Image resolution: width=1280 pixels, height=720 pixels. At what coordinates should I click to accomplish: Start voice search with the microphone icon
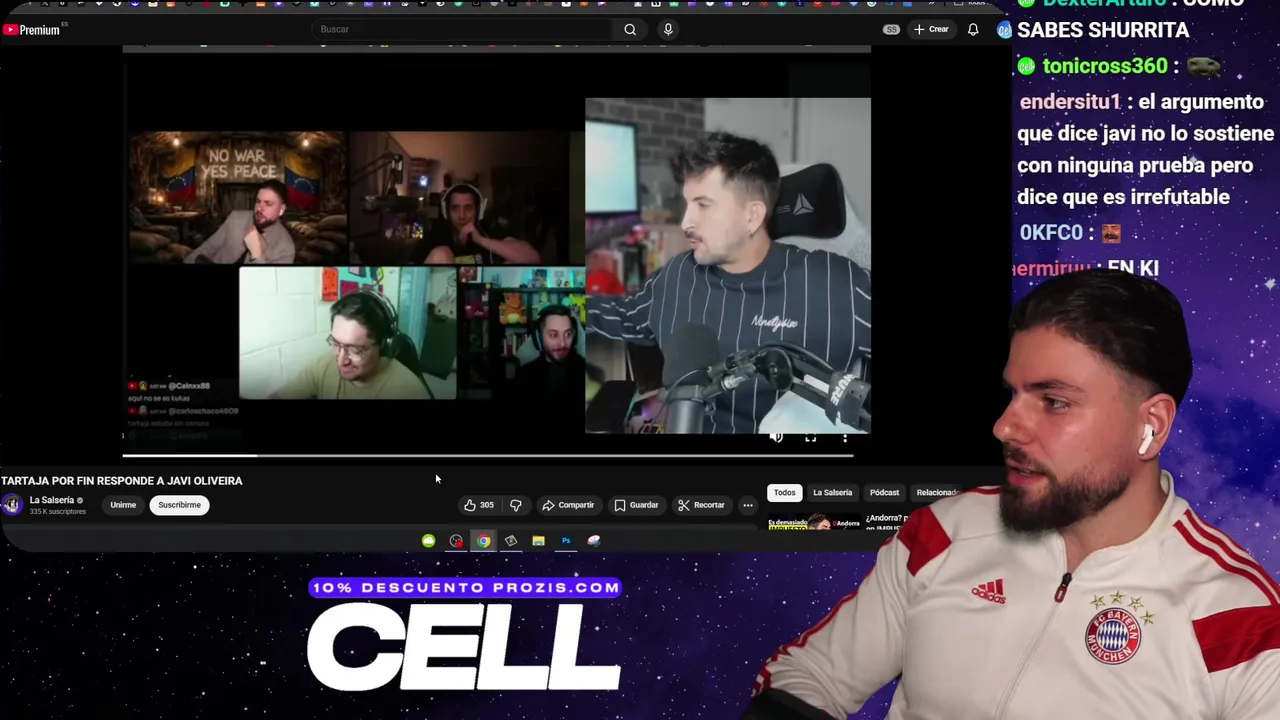(668, 29)
